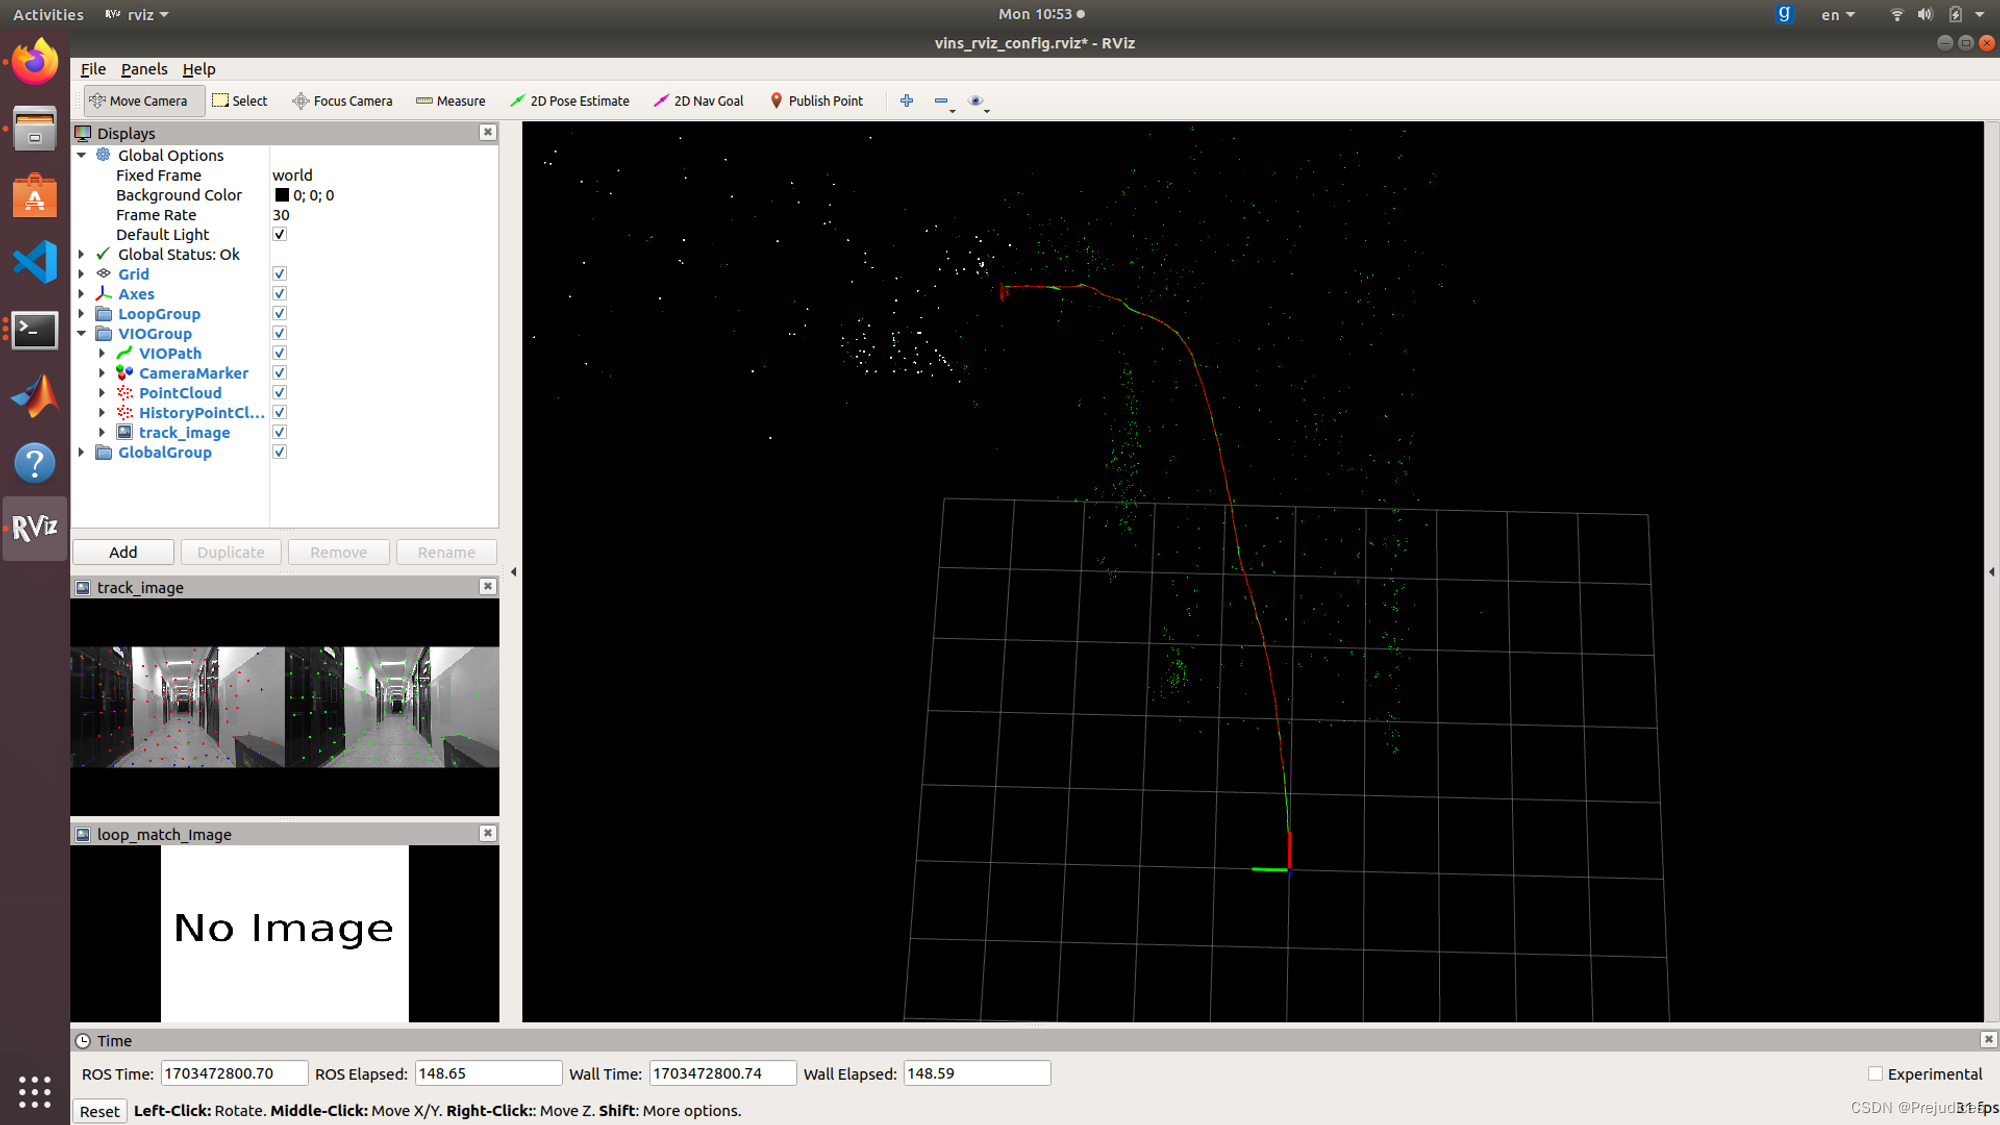Viewport: 2000px width, 1125px height.
Task: Select the 2D Nav Goal tool
Action: [x=702, y=100]
